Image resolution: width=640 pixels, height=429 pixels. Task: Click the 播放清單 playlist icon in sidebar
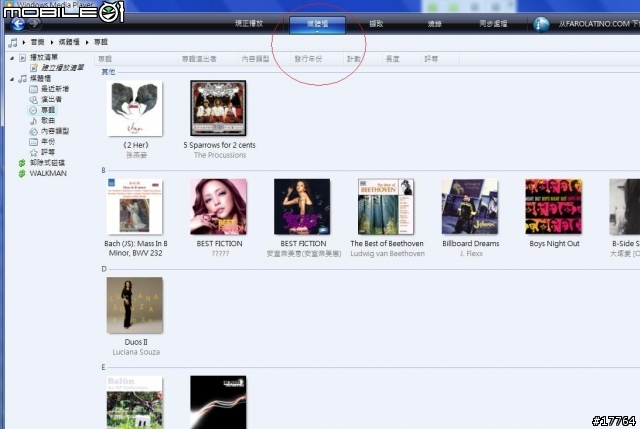click(x=23, y=58)
